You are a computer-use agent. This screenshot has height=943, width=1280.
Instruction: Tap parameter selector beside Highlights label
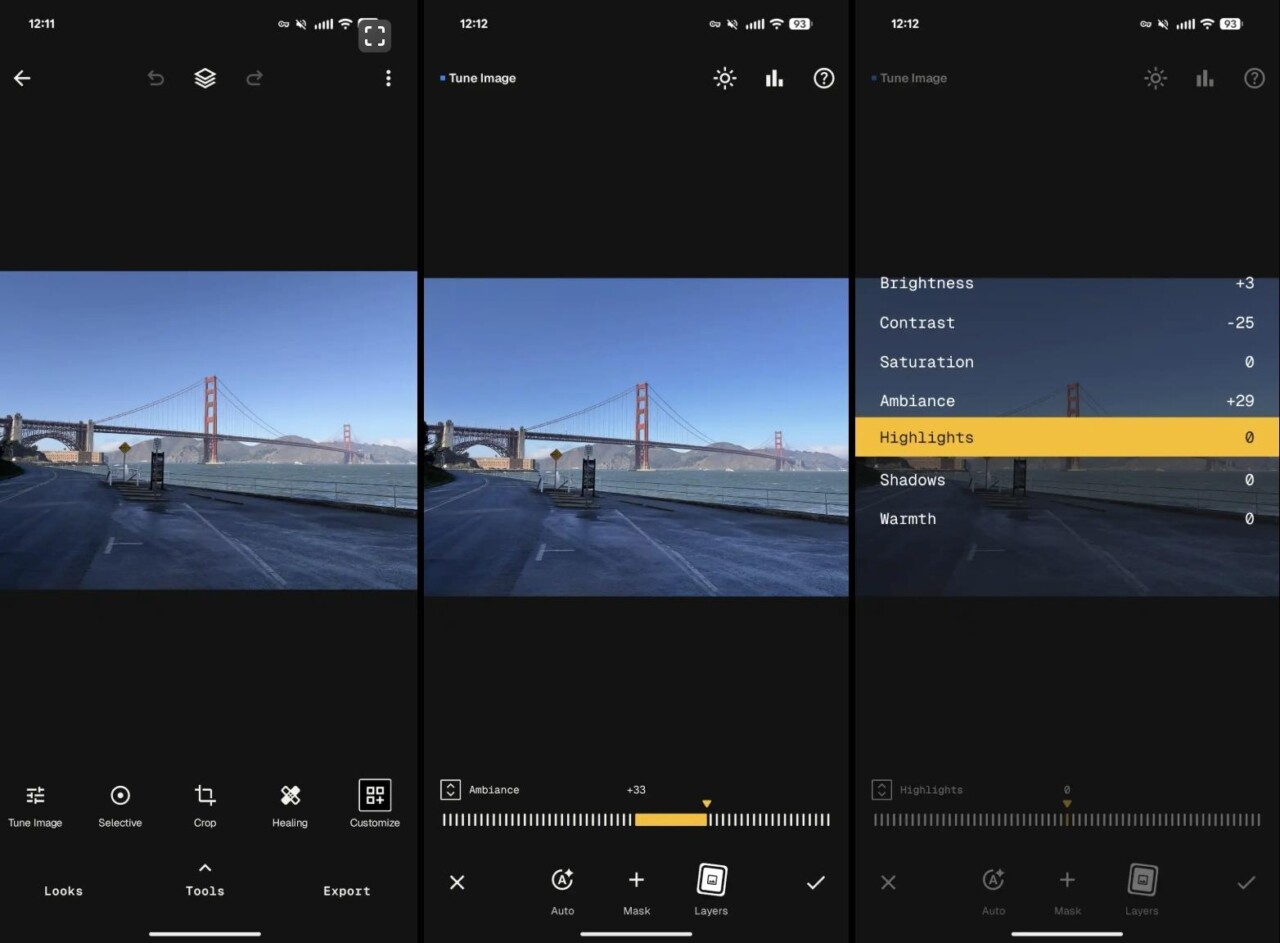pos(881,790)
